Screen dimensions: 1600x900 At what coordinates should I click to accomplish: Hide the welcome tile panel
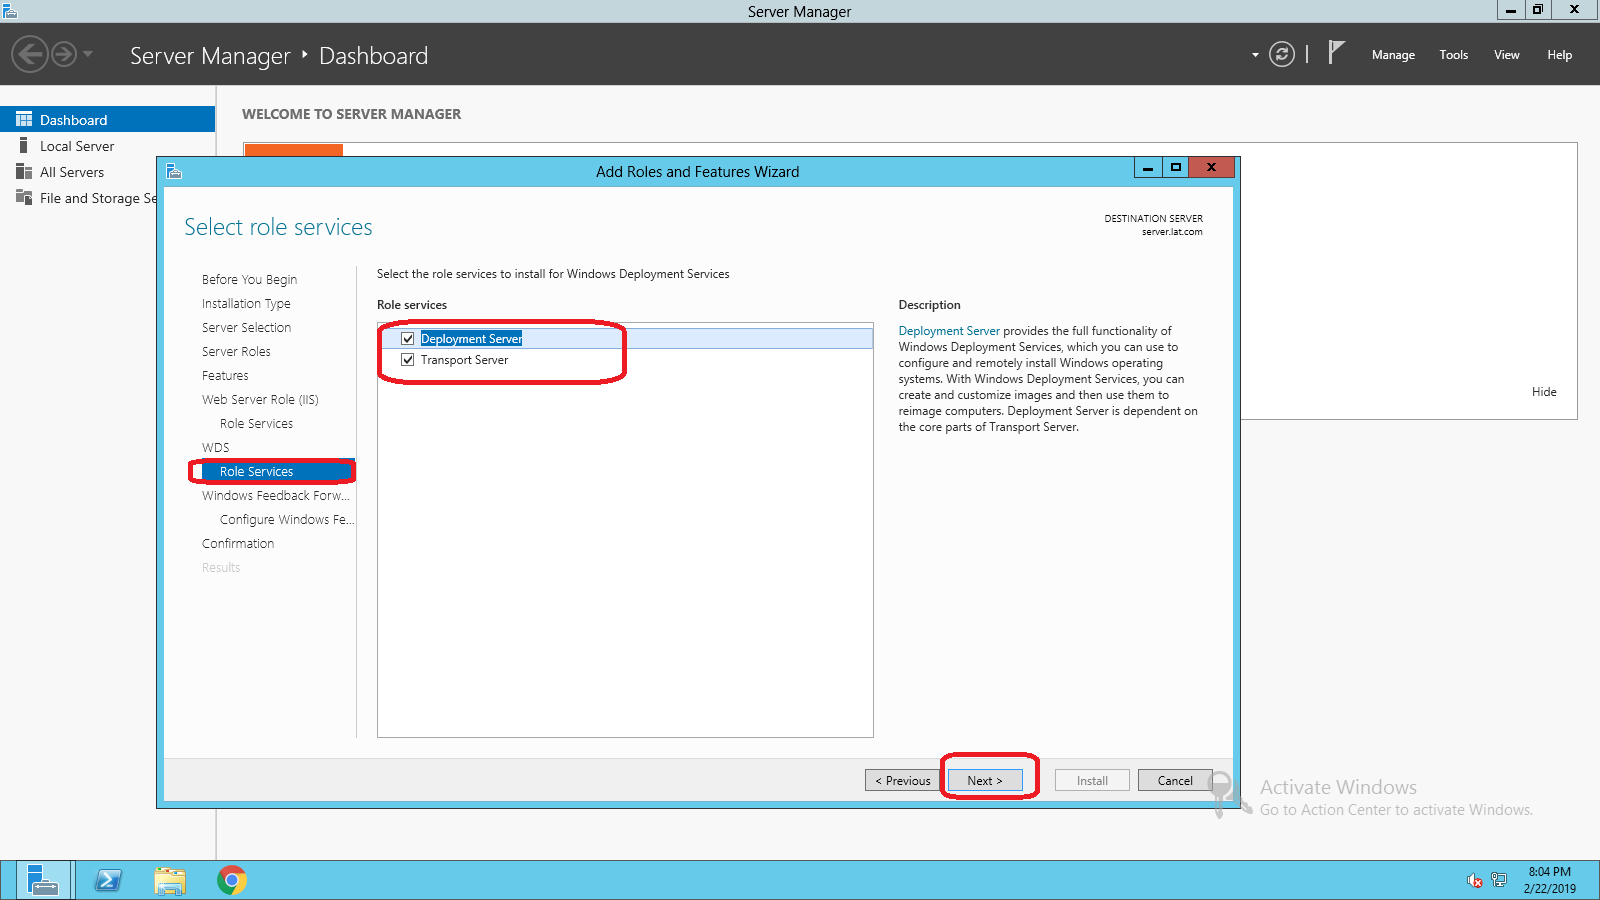coord(1544,392)
